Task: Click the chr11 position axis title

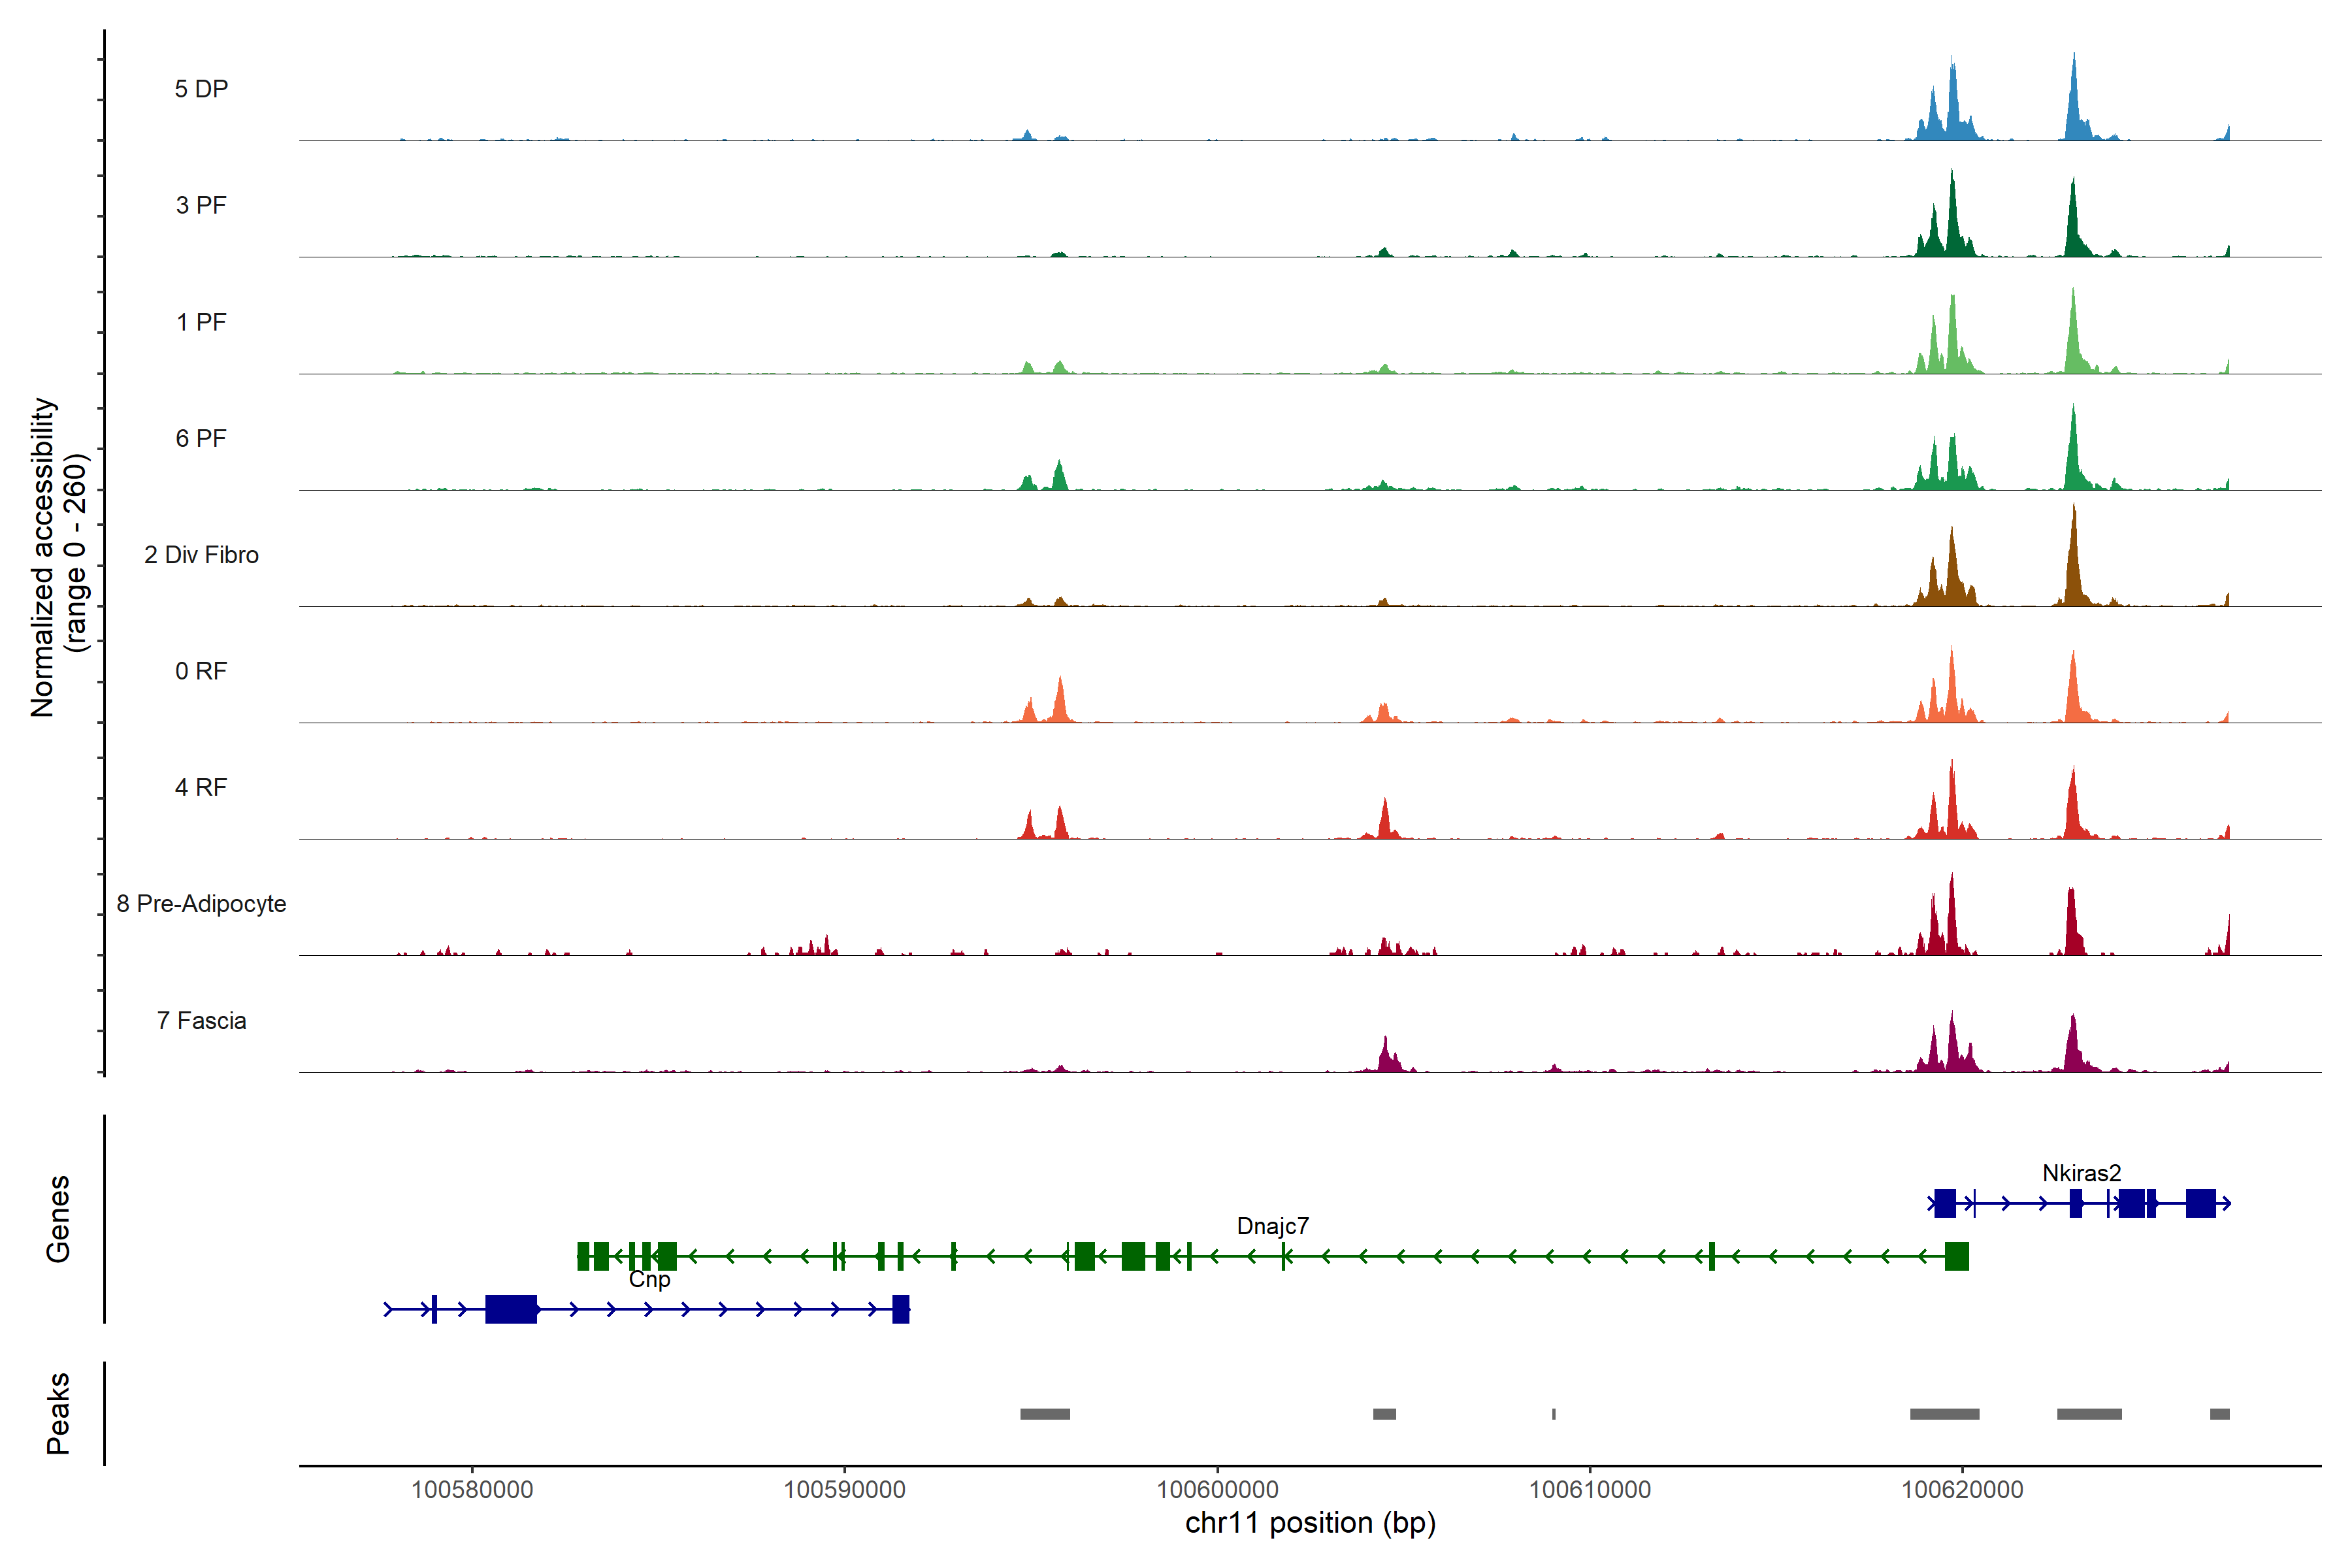Action: [1310, 1523]
